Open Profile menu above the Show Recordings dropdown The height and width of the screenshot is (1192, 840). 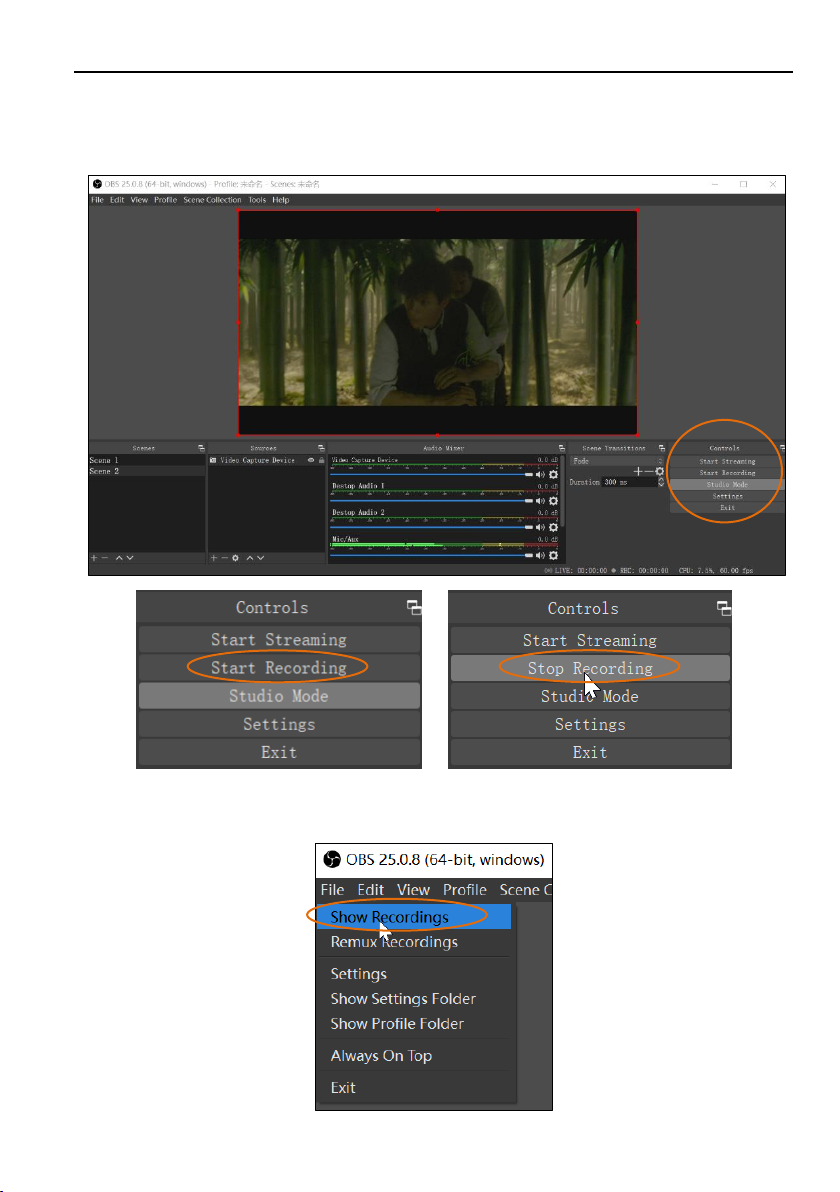(464, 889)
